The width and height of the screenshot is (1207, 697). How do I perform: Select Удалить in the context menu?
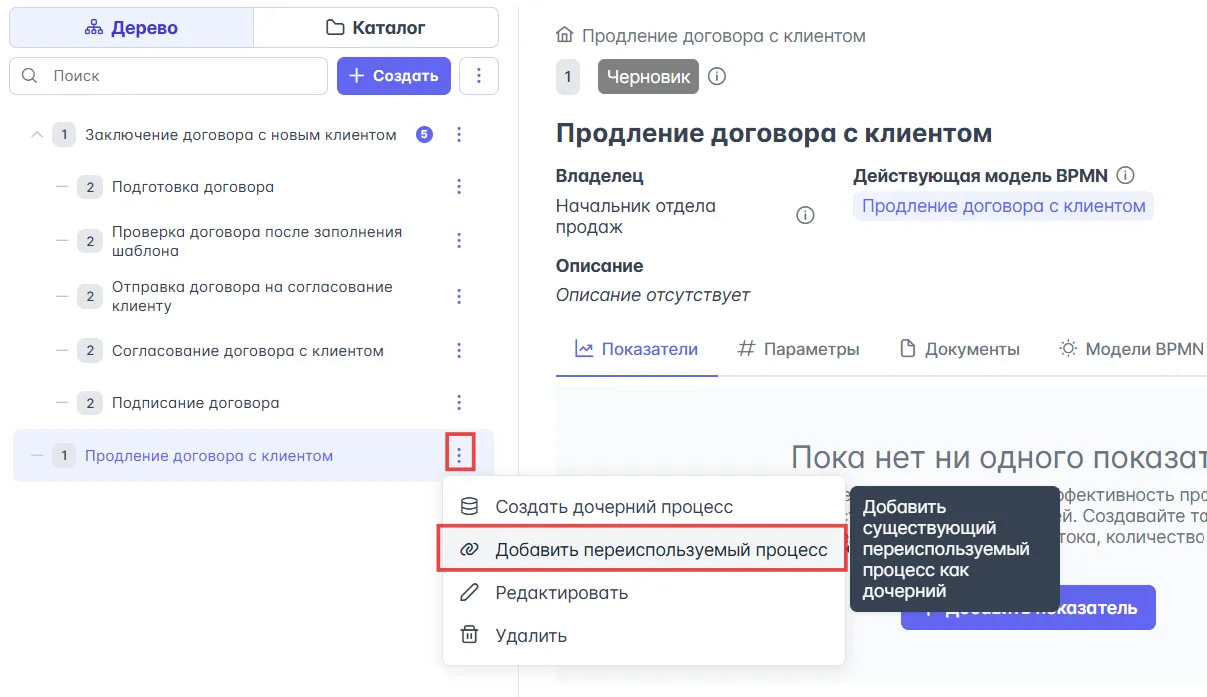pyautogui.click(x=530, y=636)
